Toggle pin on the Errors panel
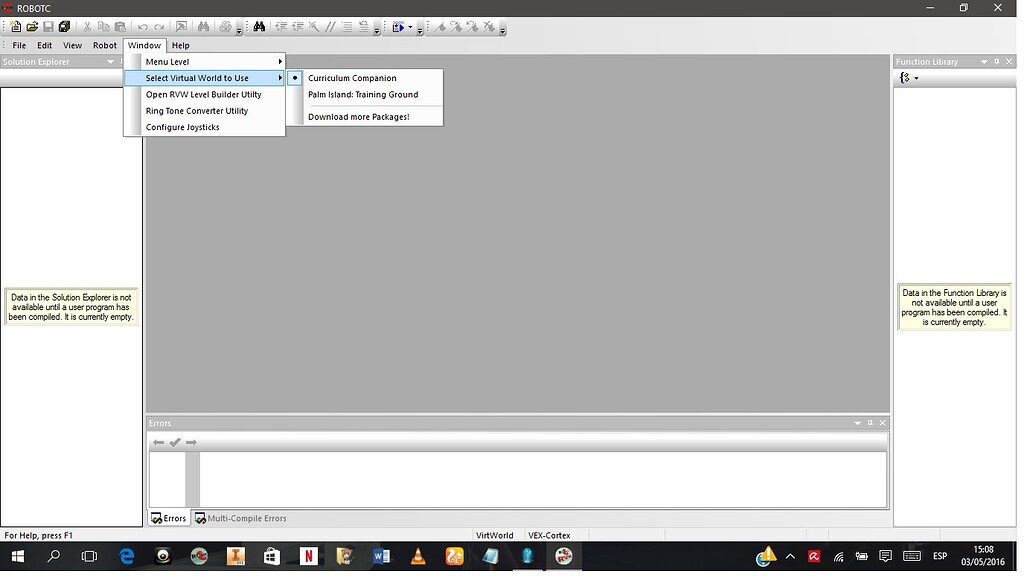Screen dimensions: 1024x583 click(x=870, y=423)
